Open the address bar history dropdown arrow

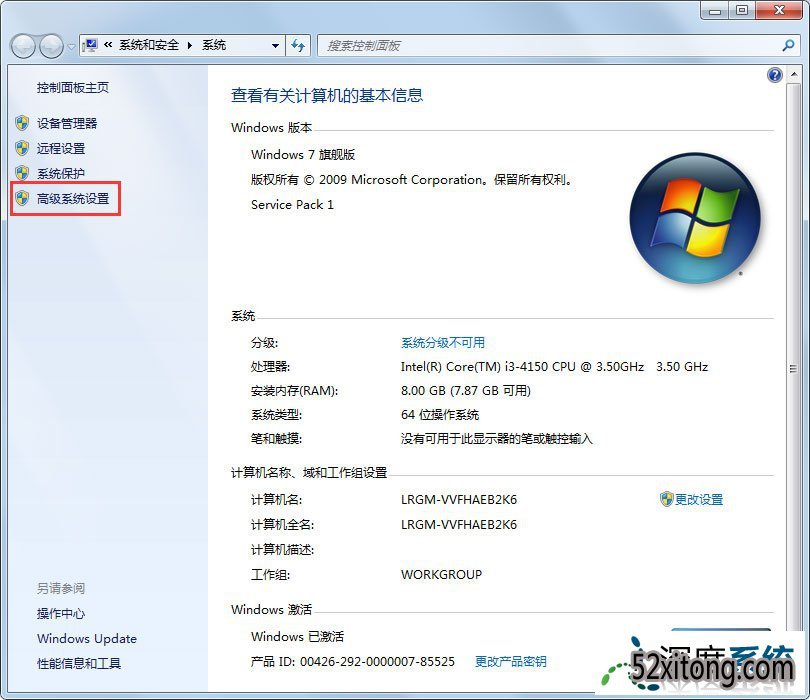click(x=275, y=46)
